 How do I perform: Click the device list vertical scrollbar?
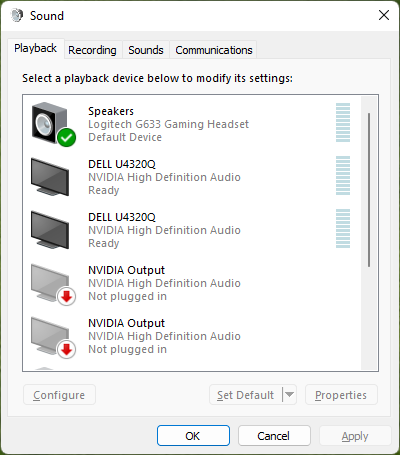click(x=369, y=233)
